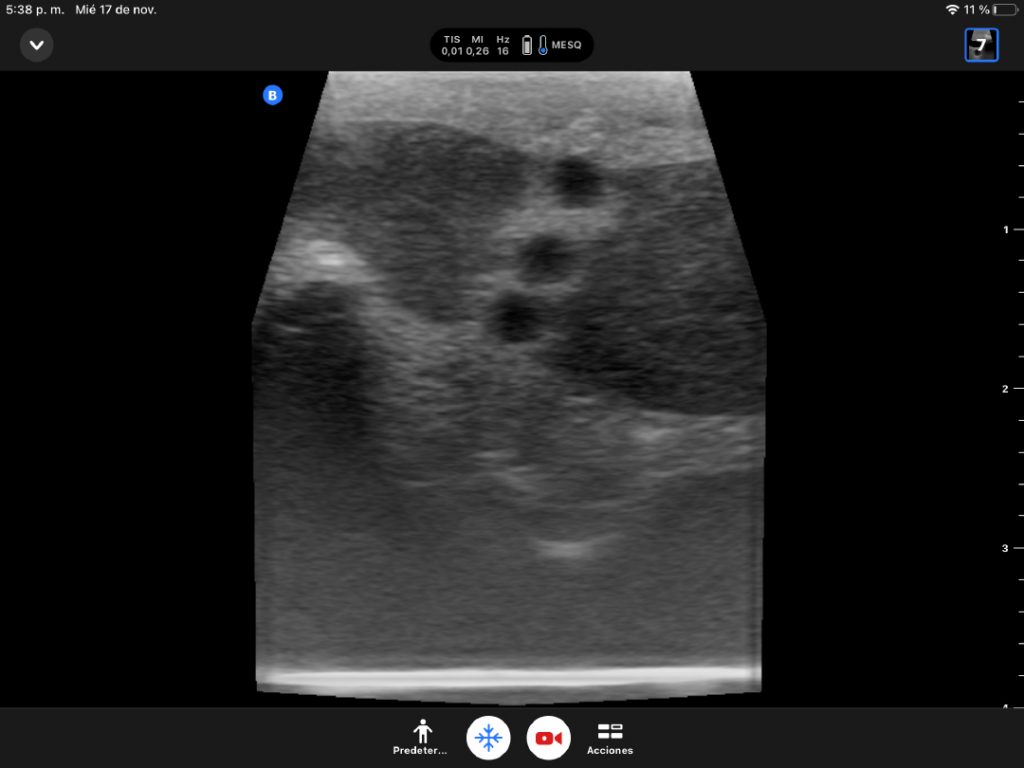The width and height of the screenshot is (1024, 768).
Task: Collapse view with top-left chevron button
Action: tap(37, 45)
